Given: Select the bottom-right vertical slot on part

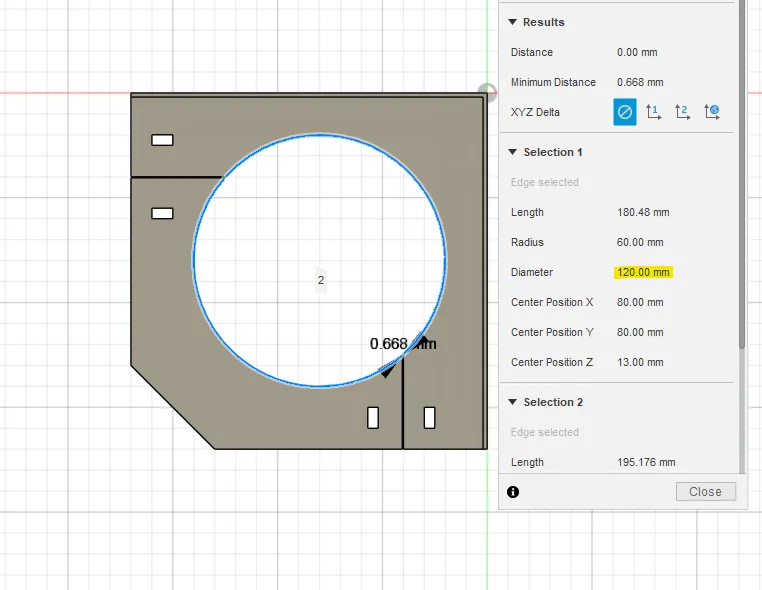Looking at the screenshot, I should coord(429,417).
